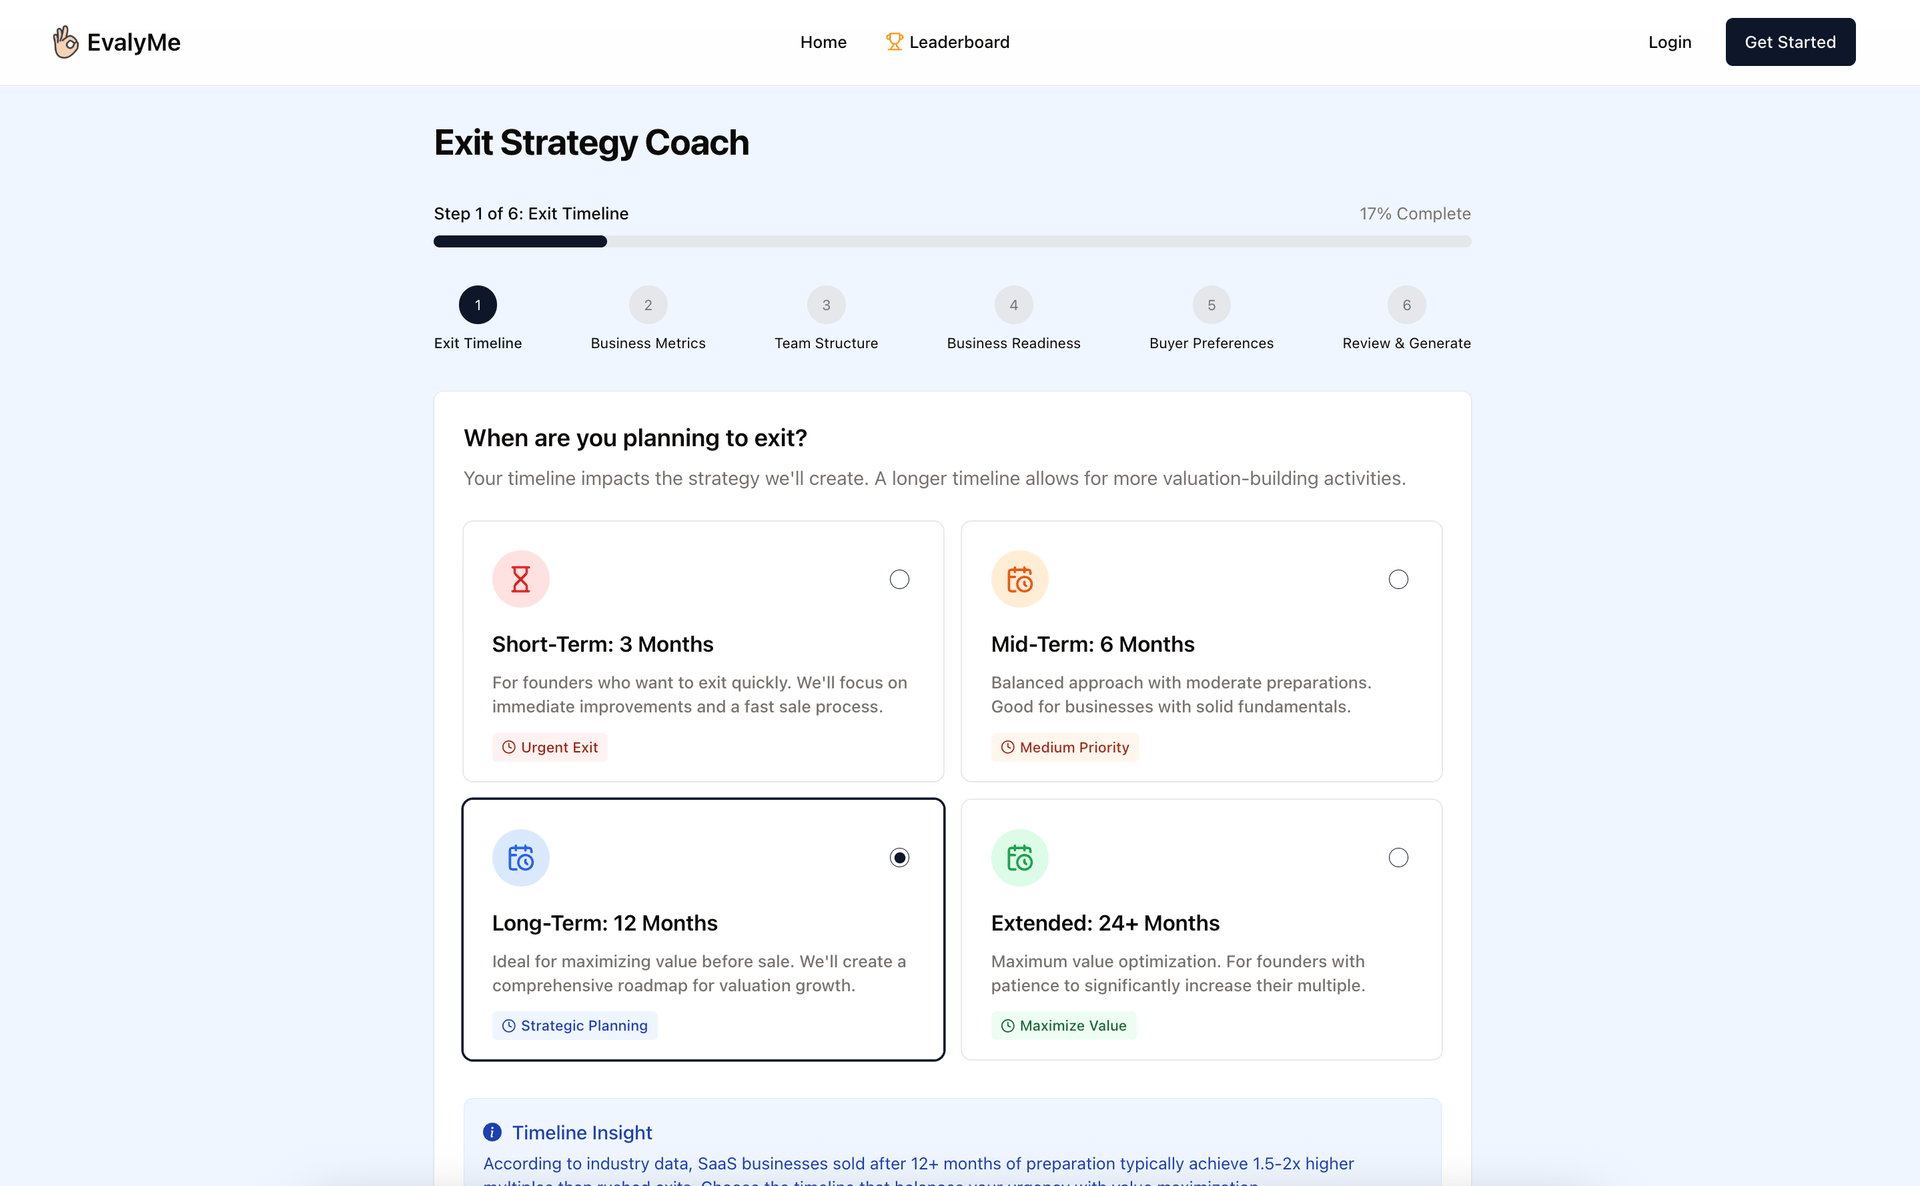Viewport: 1920px width, 1186px height.
Task: Select the Mid-Term: 6 Months radio button
Action: coord(1398,579)
